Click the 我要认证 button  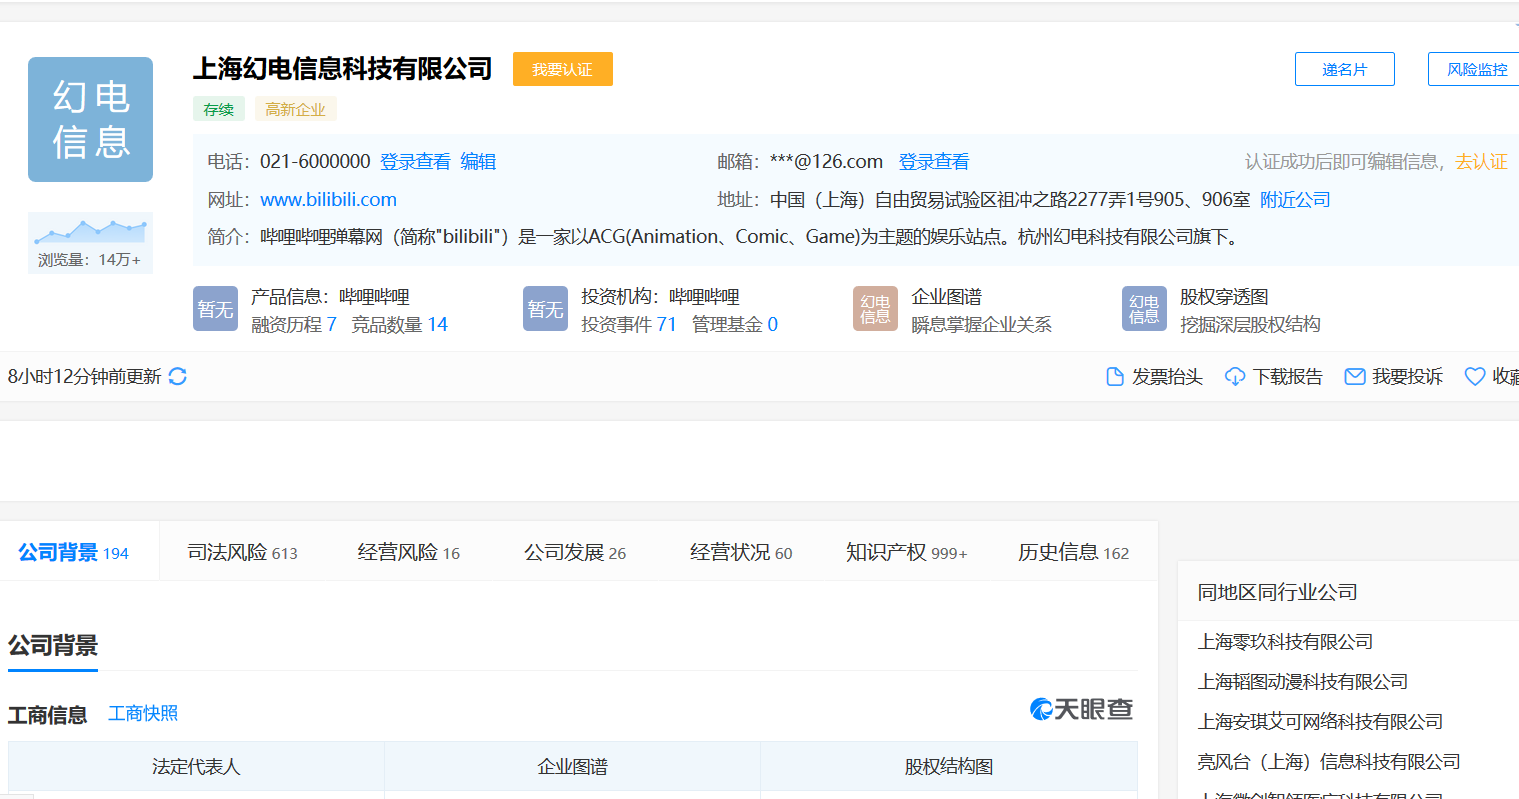562,69
